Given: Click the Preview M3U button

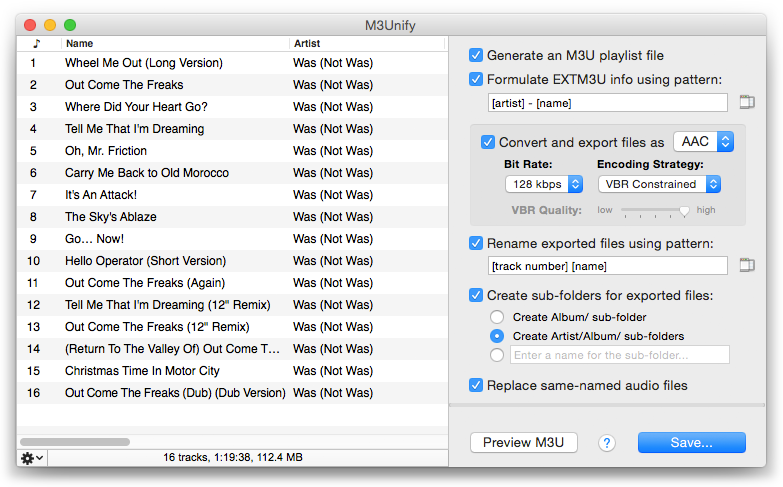Looking at the screenshot, I should [x=523, y=443].
